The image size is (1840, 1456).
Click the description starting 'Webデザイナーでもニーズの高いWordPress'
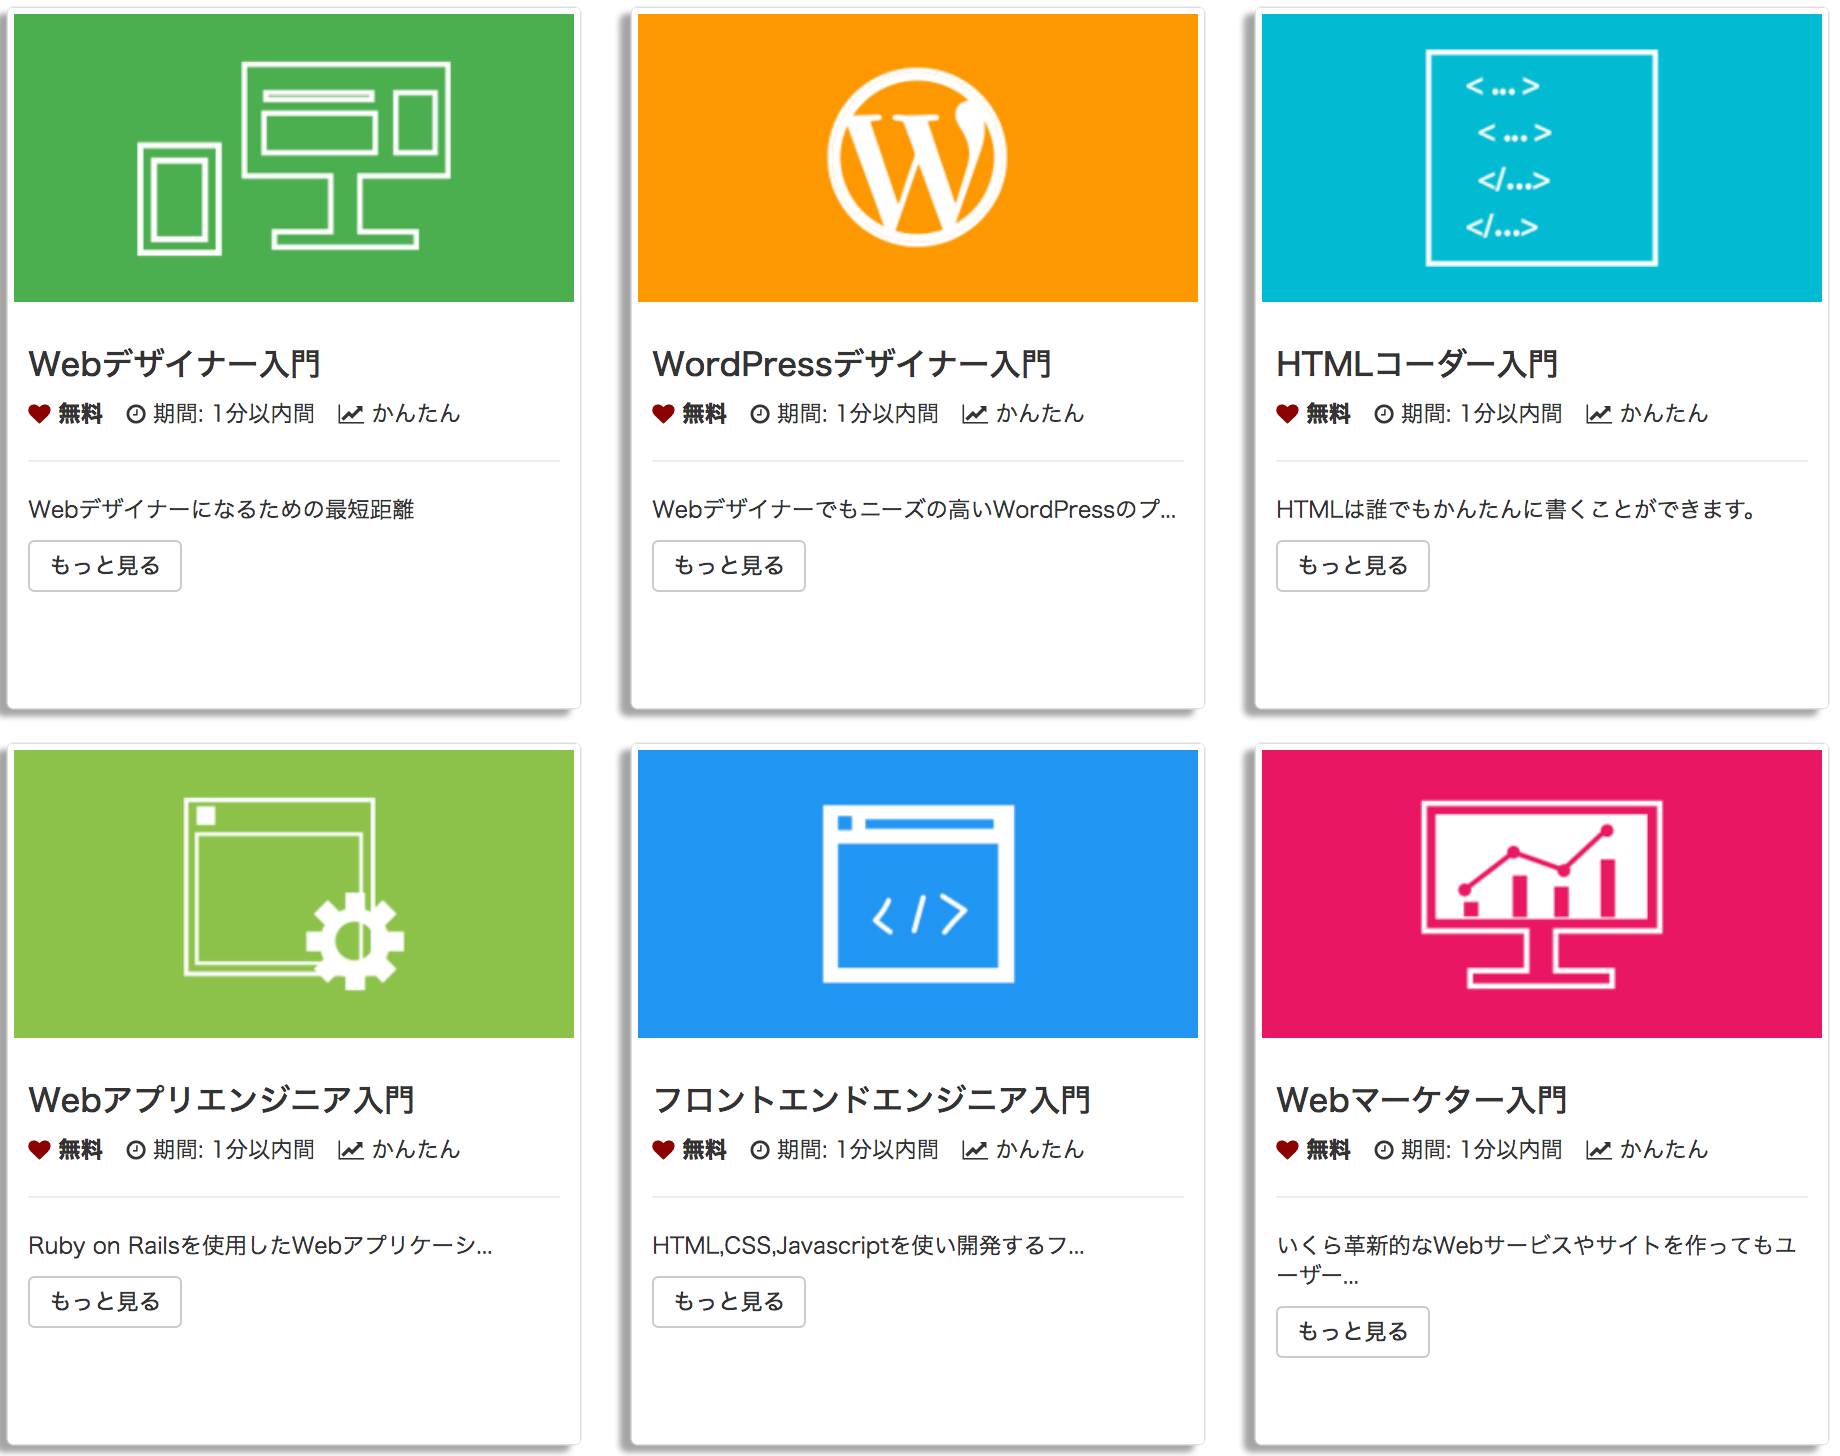(914, 510)
